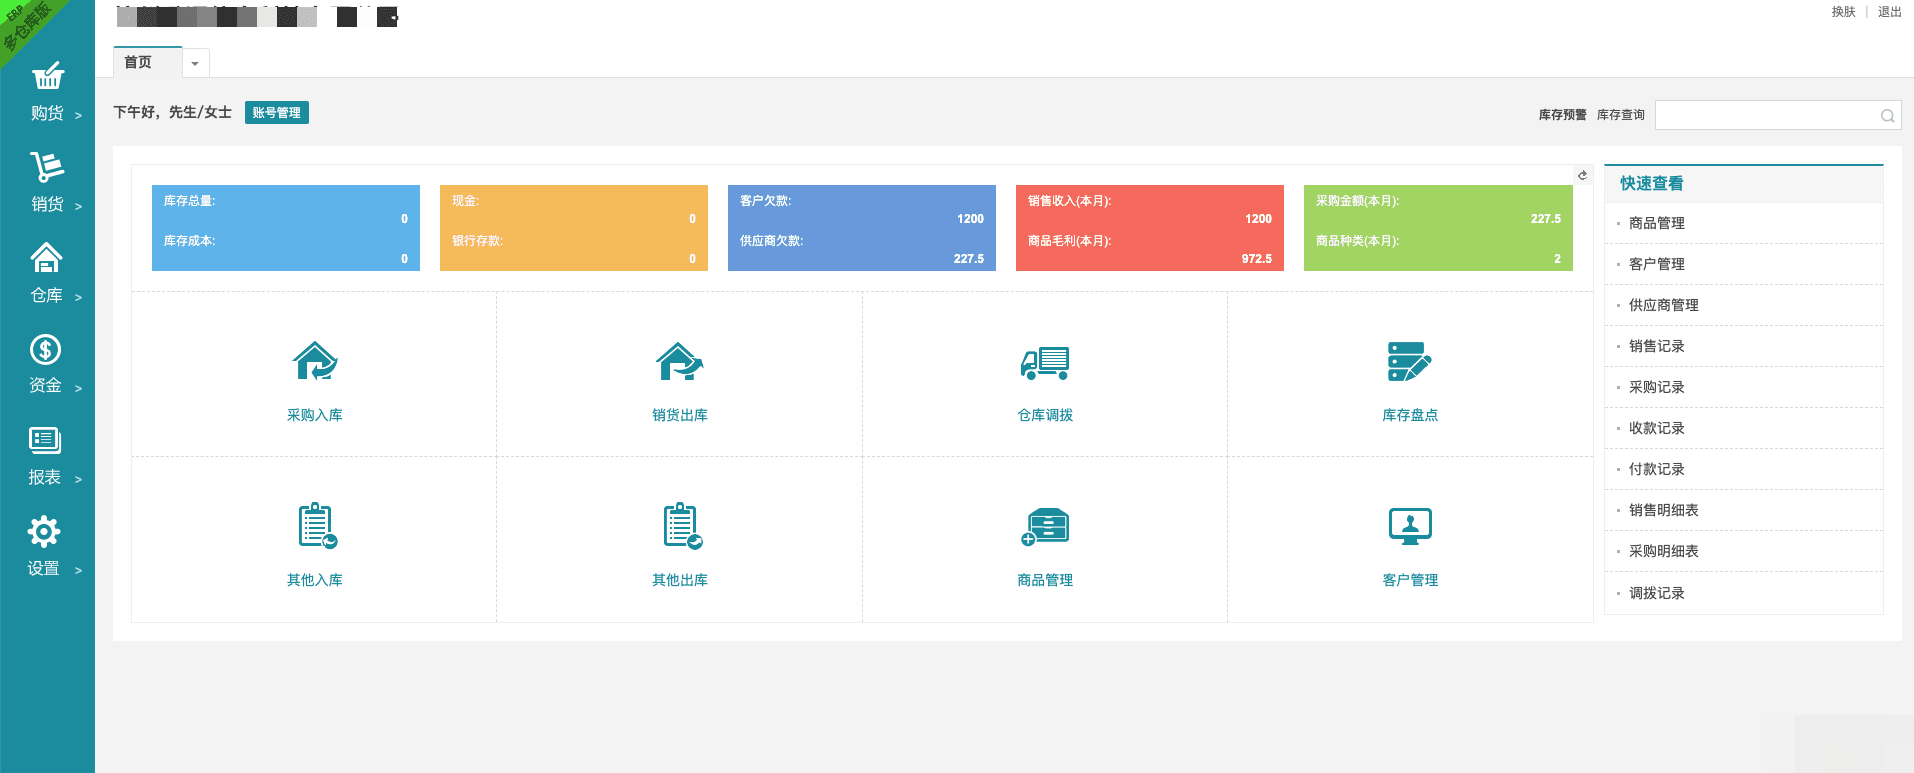
Task: Open 调拨记录 in quick view
Action: click(1656, 593)
